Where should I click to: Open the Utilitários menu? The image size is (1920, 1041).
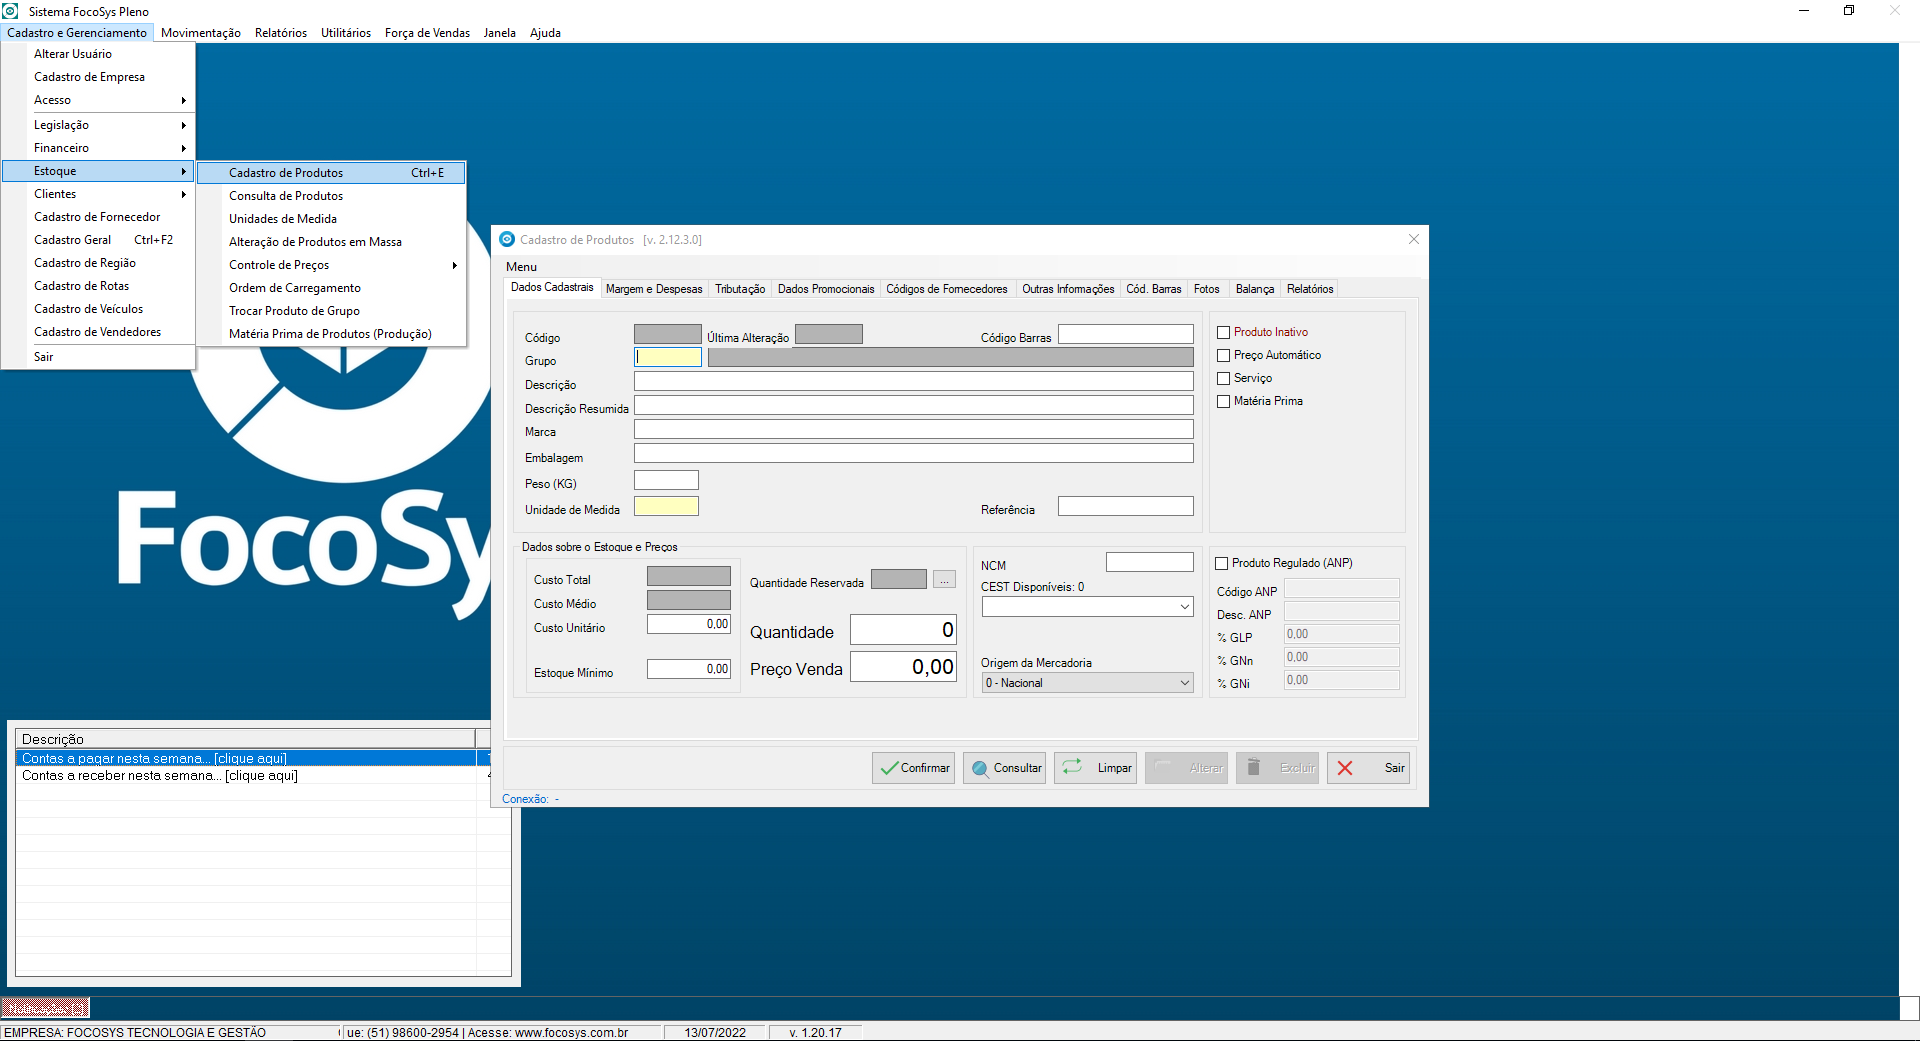click(346, 33)
